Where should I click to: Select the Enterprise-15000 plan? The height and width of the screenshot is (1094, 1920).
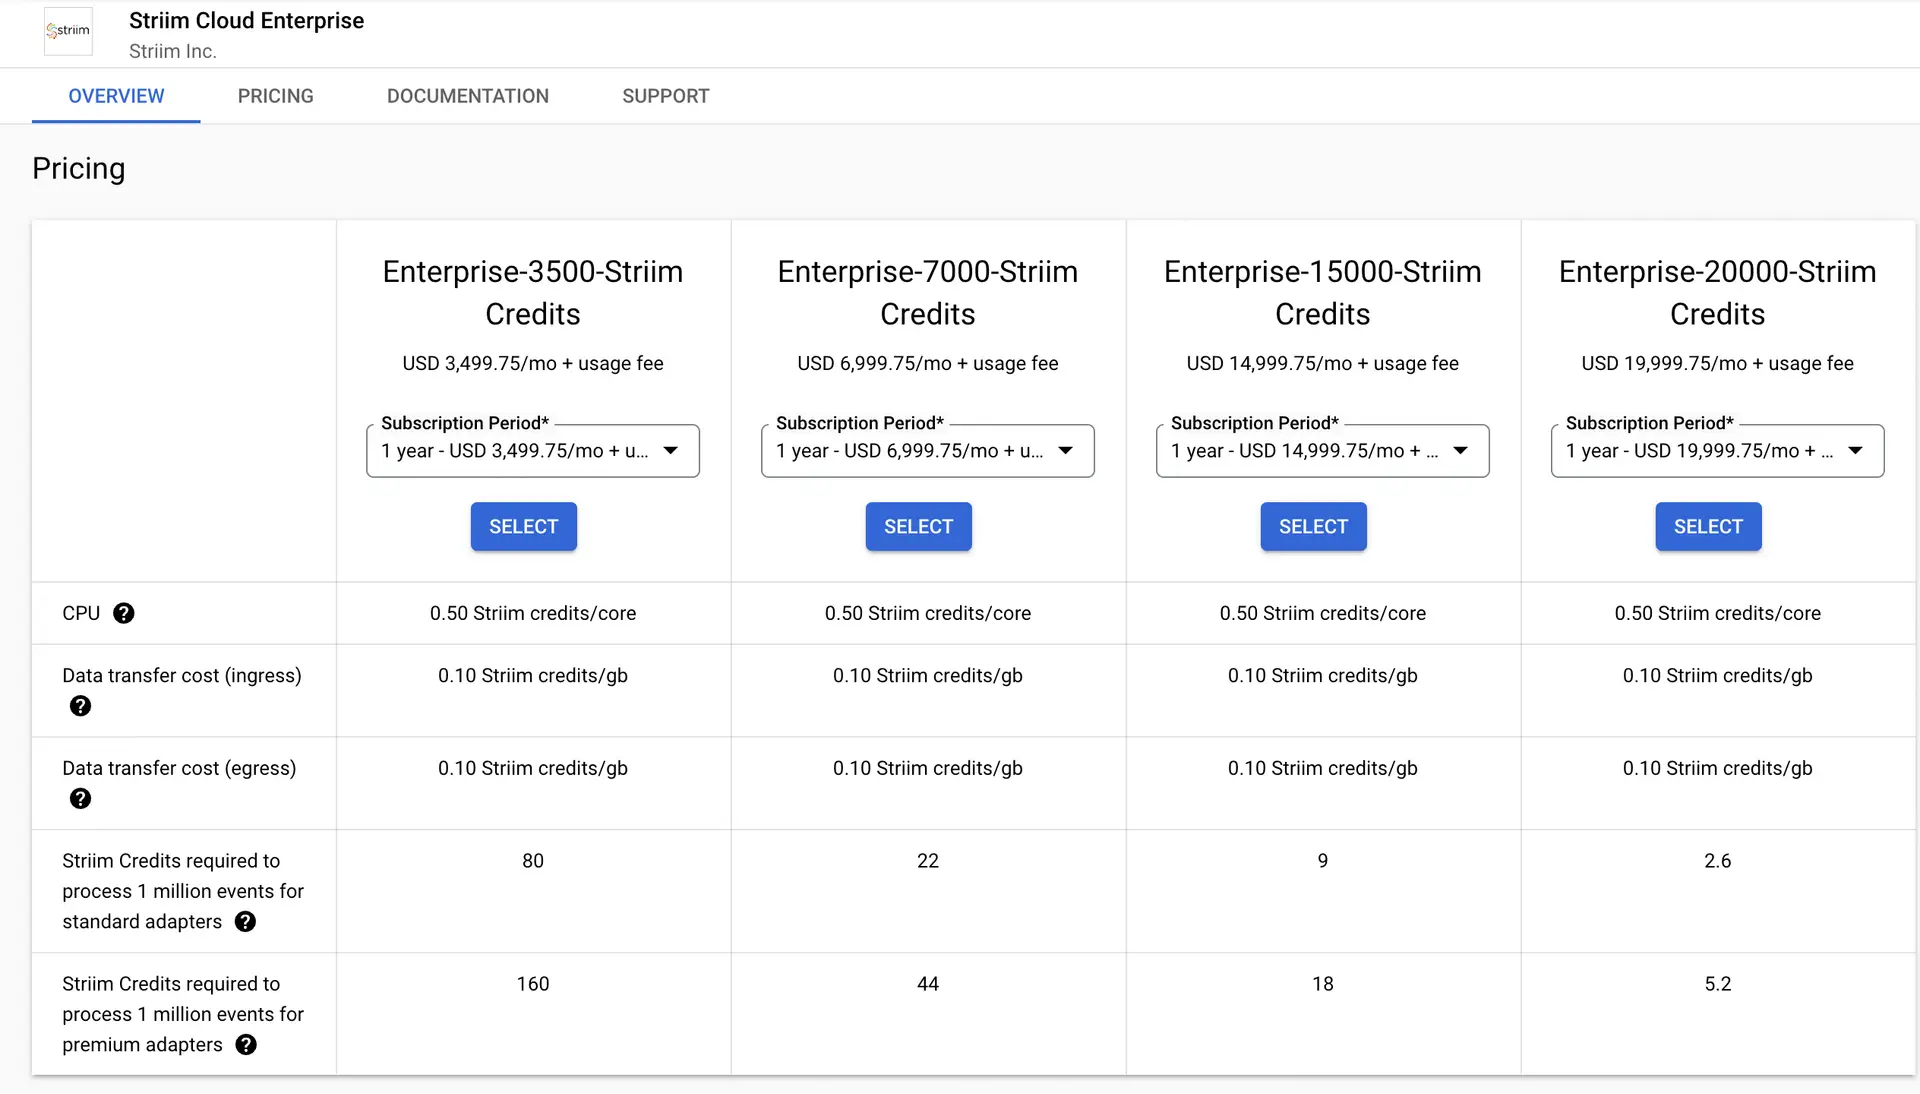[x=1313, y=527]
